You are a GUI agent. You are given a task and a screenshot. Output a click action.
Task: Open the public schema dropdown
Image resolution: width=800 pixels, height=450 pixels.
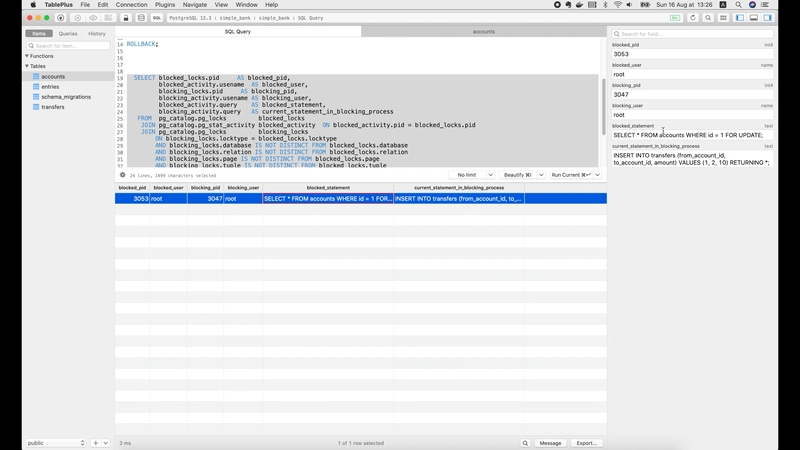[56, 443]
